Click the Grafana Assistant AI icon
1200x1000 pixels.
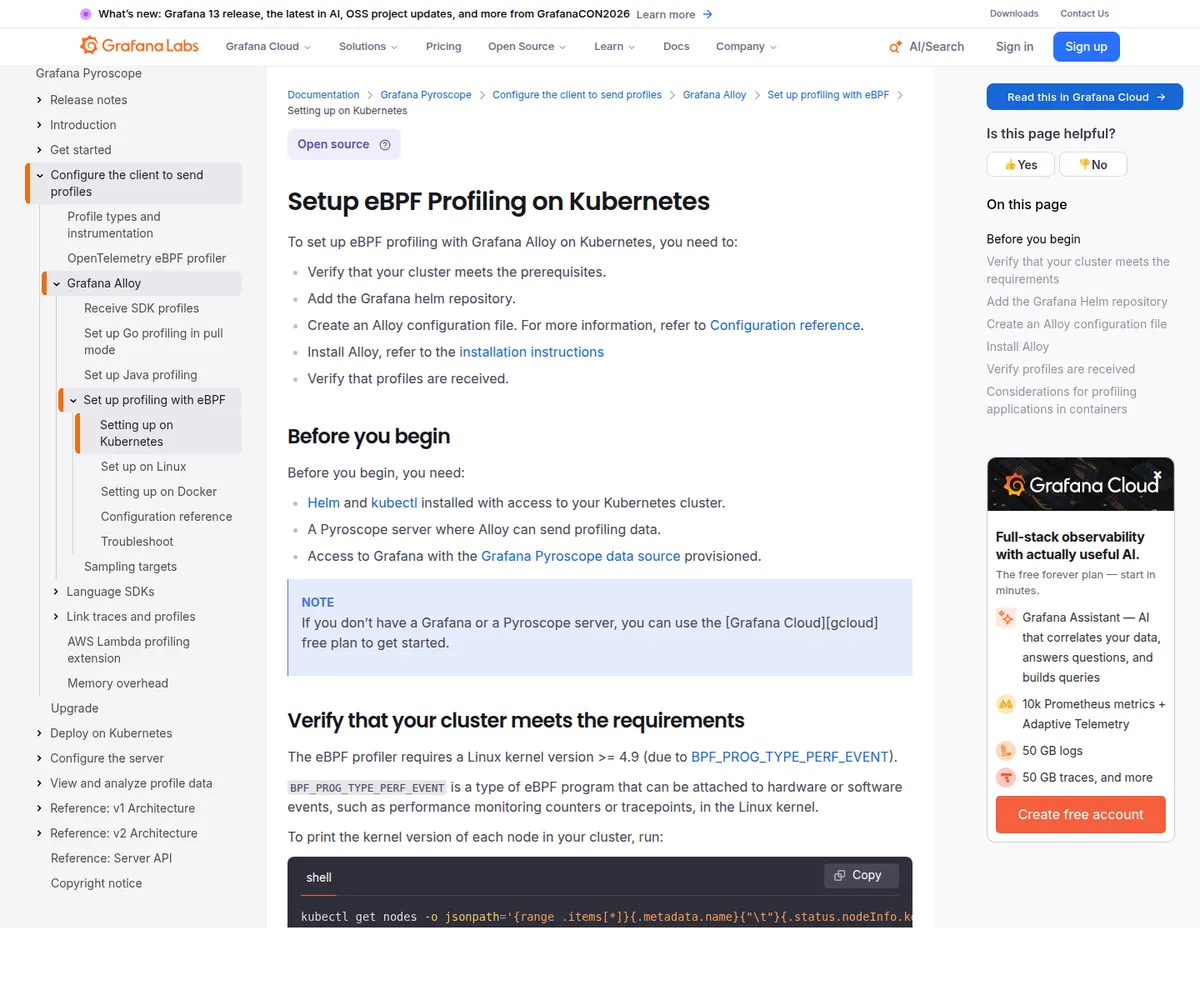coord(1005,618)
